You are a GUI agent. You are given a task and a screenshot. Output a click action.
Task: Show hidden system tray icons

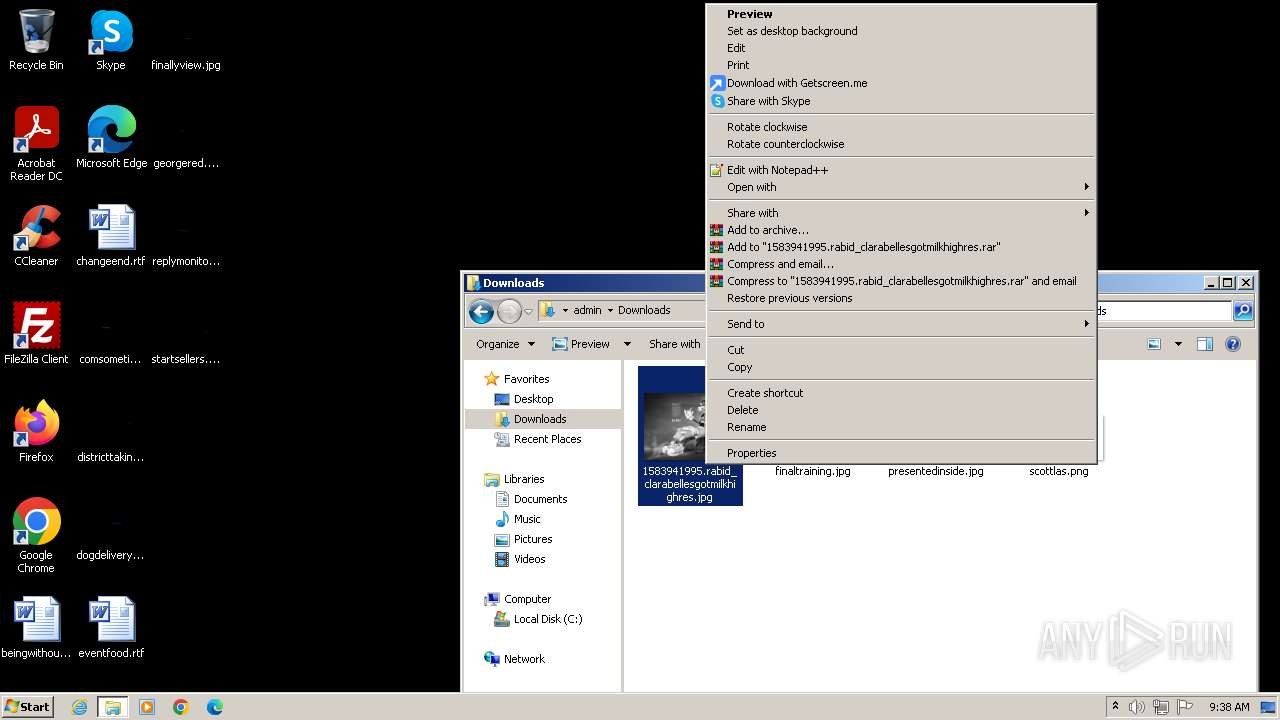click(x=1115, y=707)
